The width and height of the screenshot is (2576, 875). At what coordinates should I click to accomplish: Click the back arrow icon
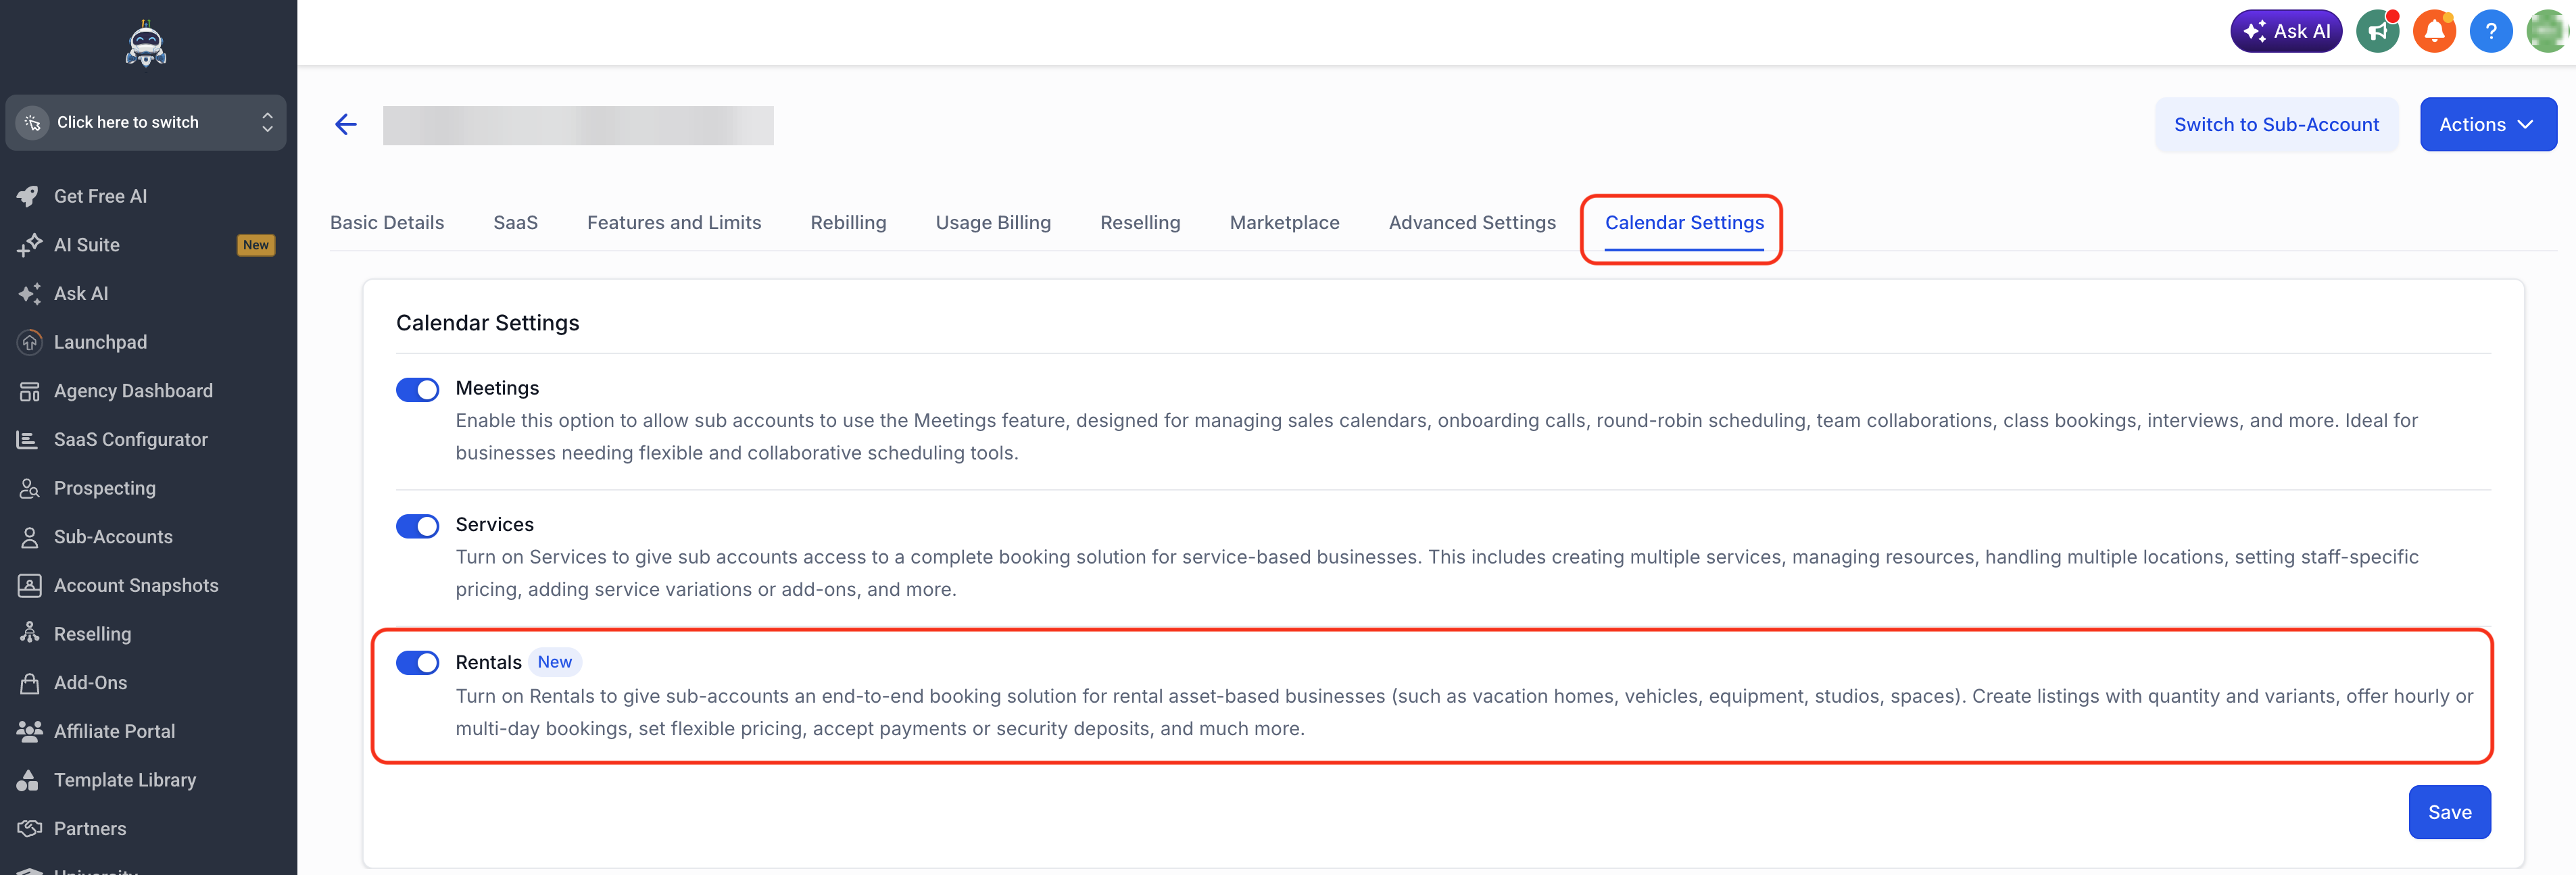(x=346, y=124)
